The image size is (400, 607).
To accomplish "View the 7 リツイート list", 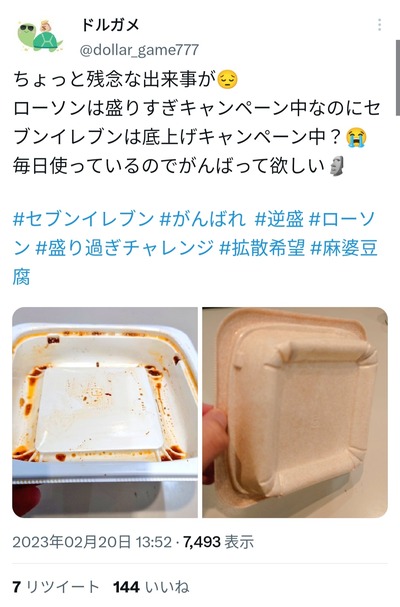I will [x=55, y=587].
